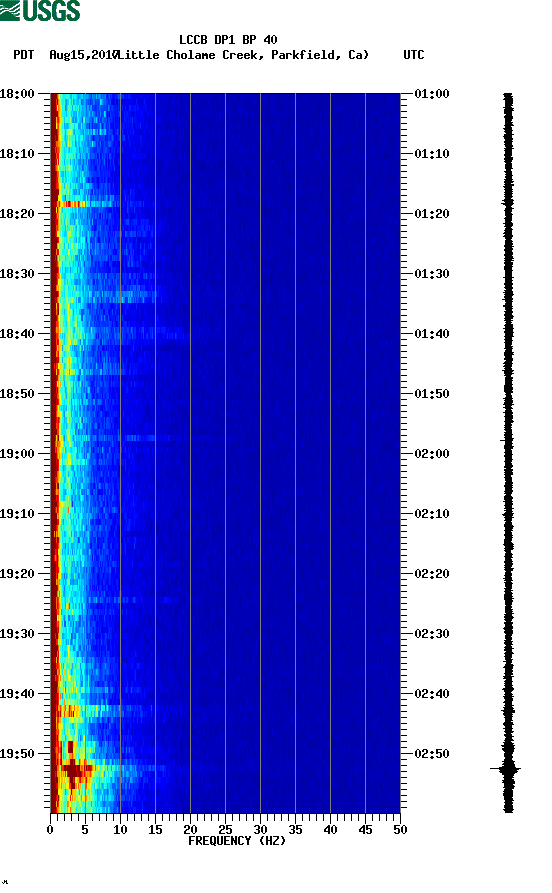Click the 10 Hz frequency tick label
This screenshot has height=893, width=552.
(120, 830)
